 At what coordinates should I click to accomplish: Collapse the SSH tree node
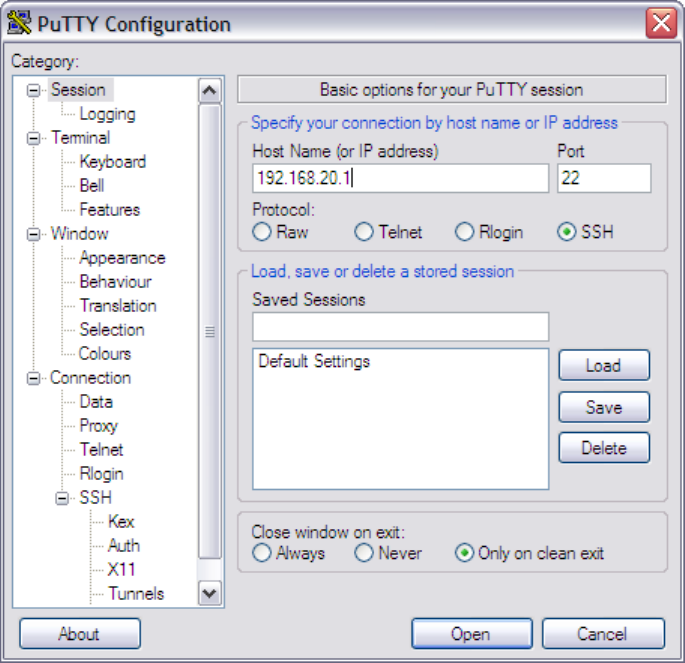click(x=62, y=498)
